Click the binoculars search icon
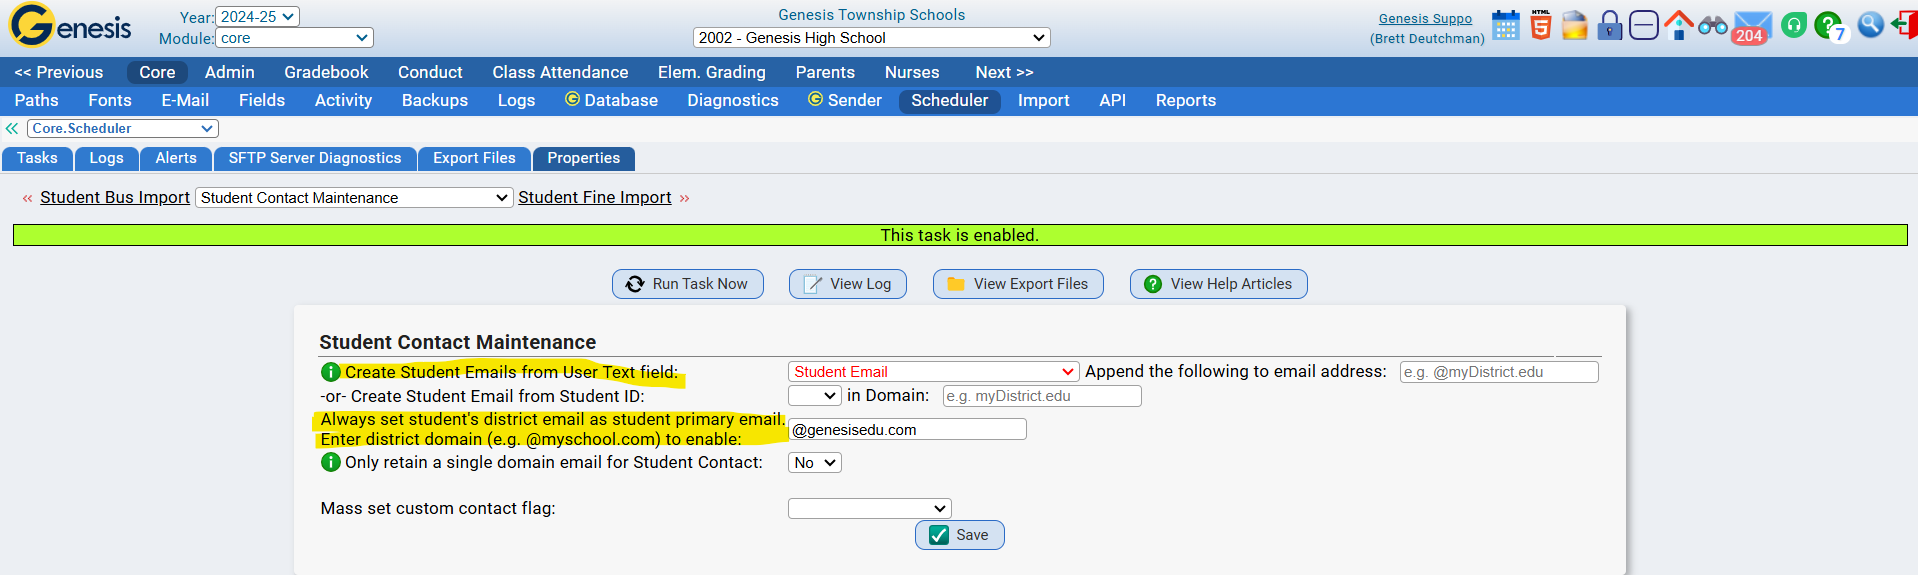 coord(1713,25)
